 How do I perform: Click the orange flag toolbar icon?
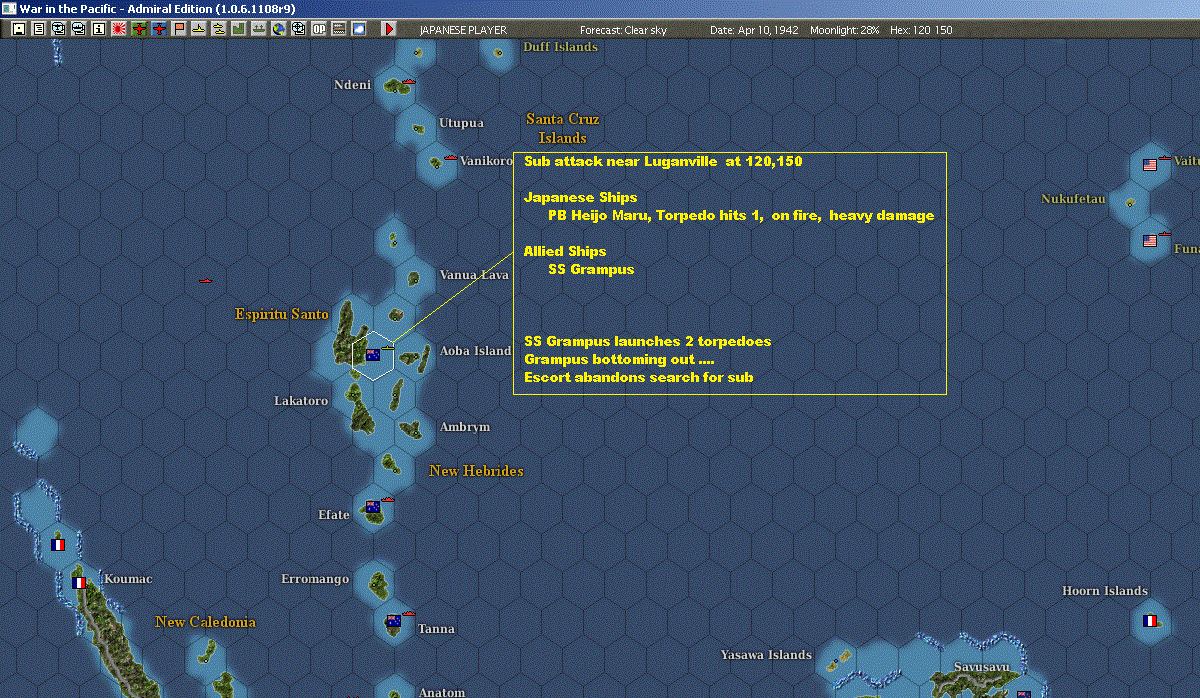(179, 29)
